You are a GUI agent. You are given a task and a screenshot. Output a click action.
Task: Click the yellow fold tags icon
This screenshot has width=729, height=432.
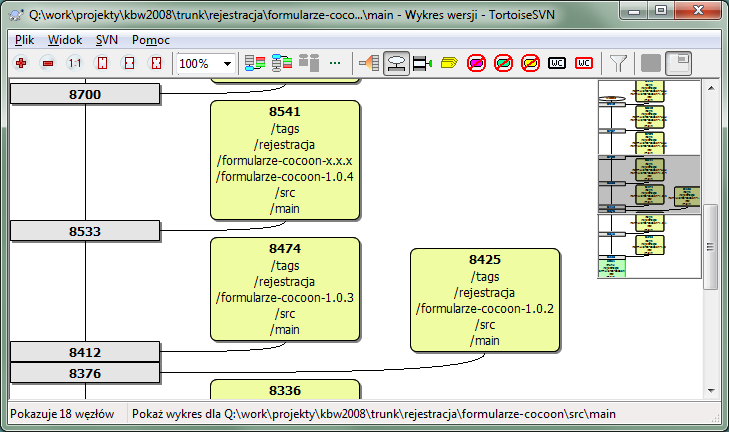[x=449, y=63]
